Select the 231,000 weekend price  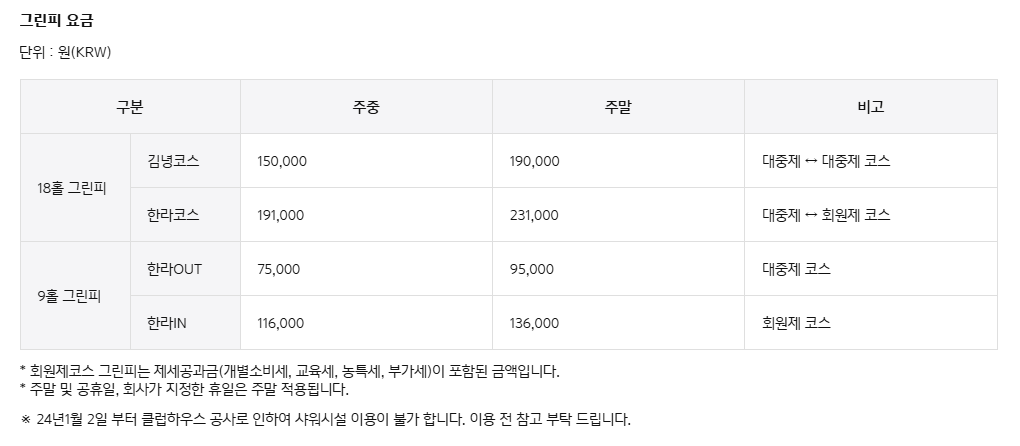(534, 215)
